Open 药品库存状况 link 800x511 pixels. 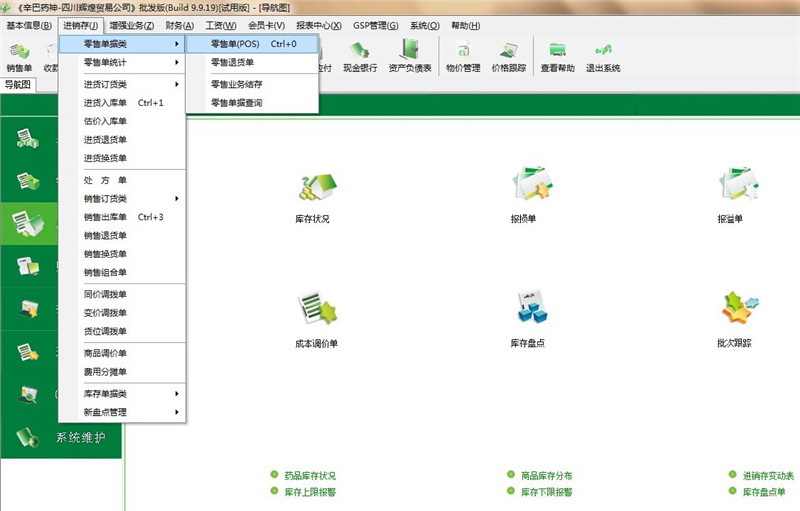(310, 475)
